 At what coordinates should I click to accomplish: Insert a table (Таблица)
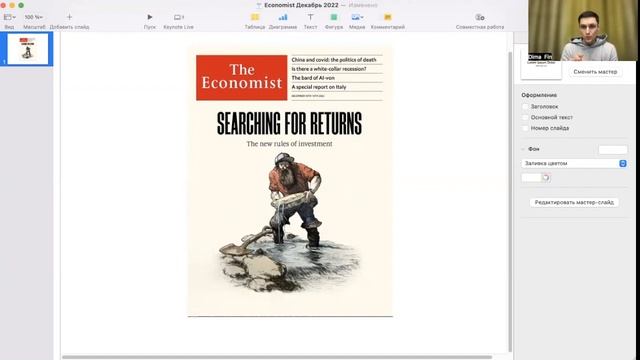coord(255,17)
